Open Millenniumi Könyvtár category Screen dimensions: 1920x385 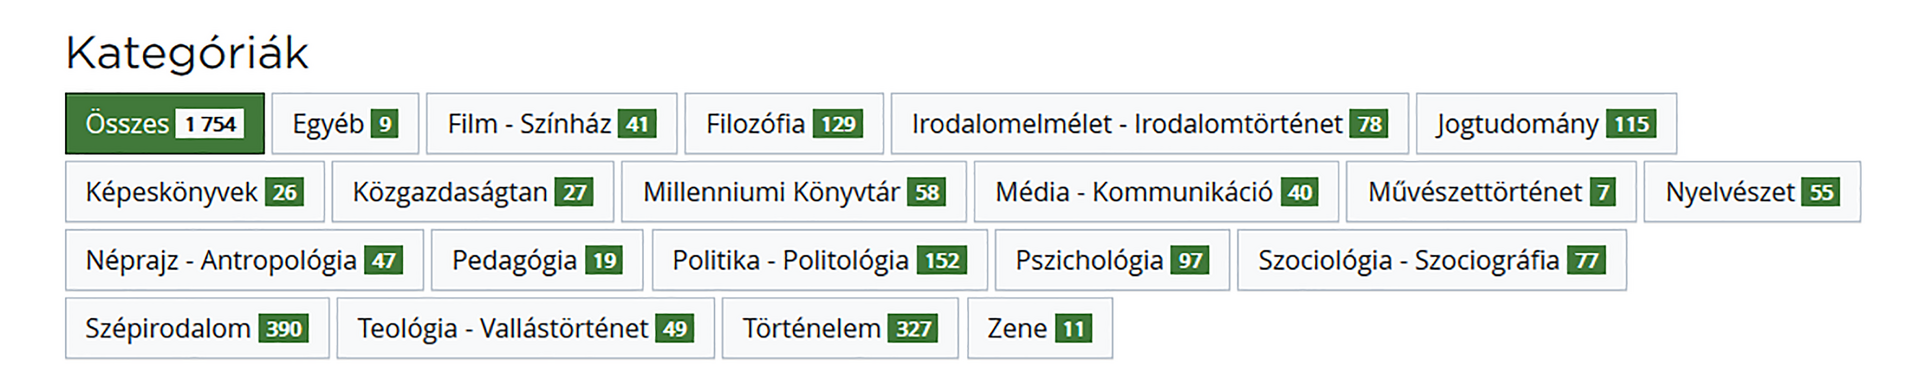794,192
